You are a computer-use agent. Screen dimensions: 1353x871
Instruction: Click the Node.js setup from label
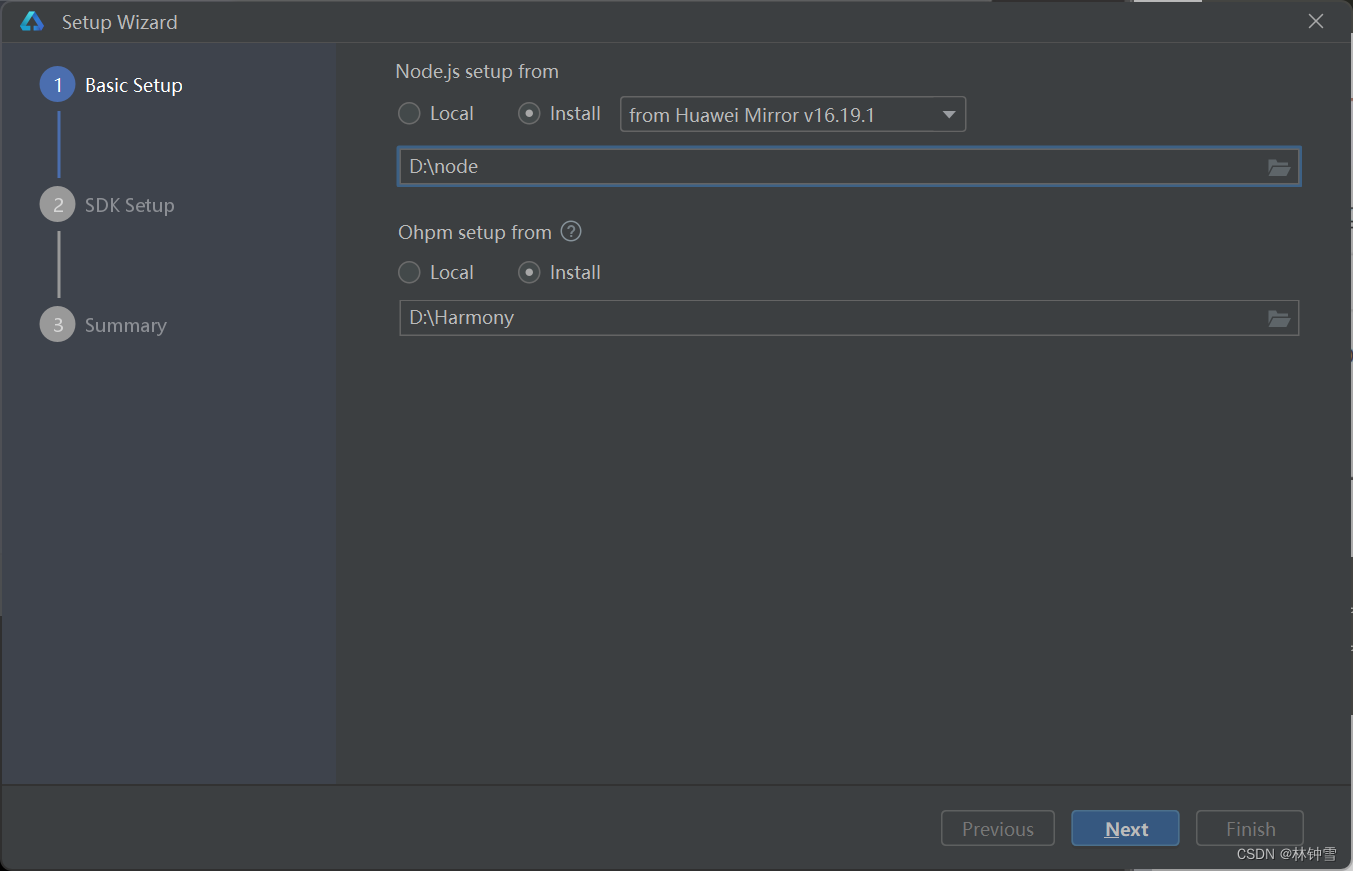(477, 72)
